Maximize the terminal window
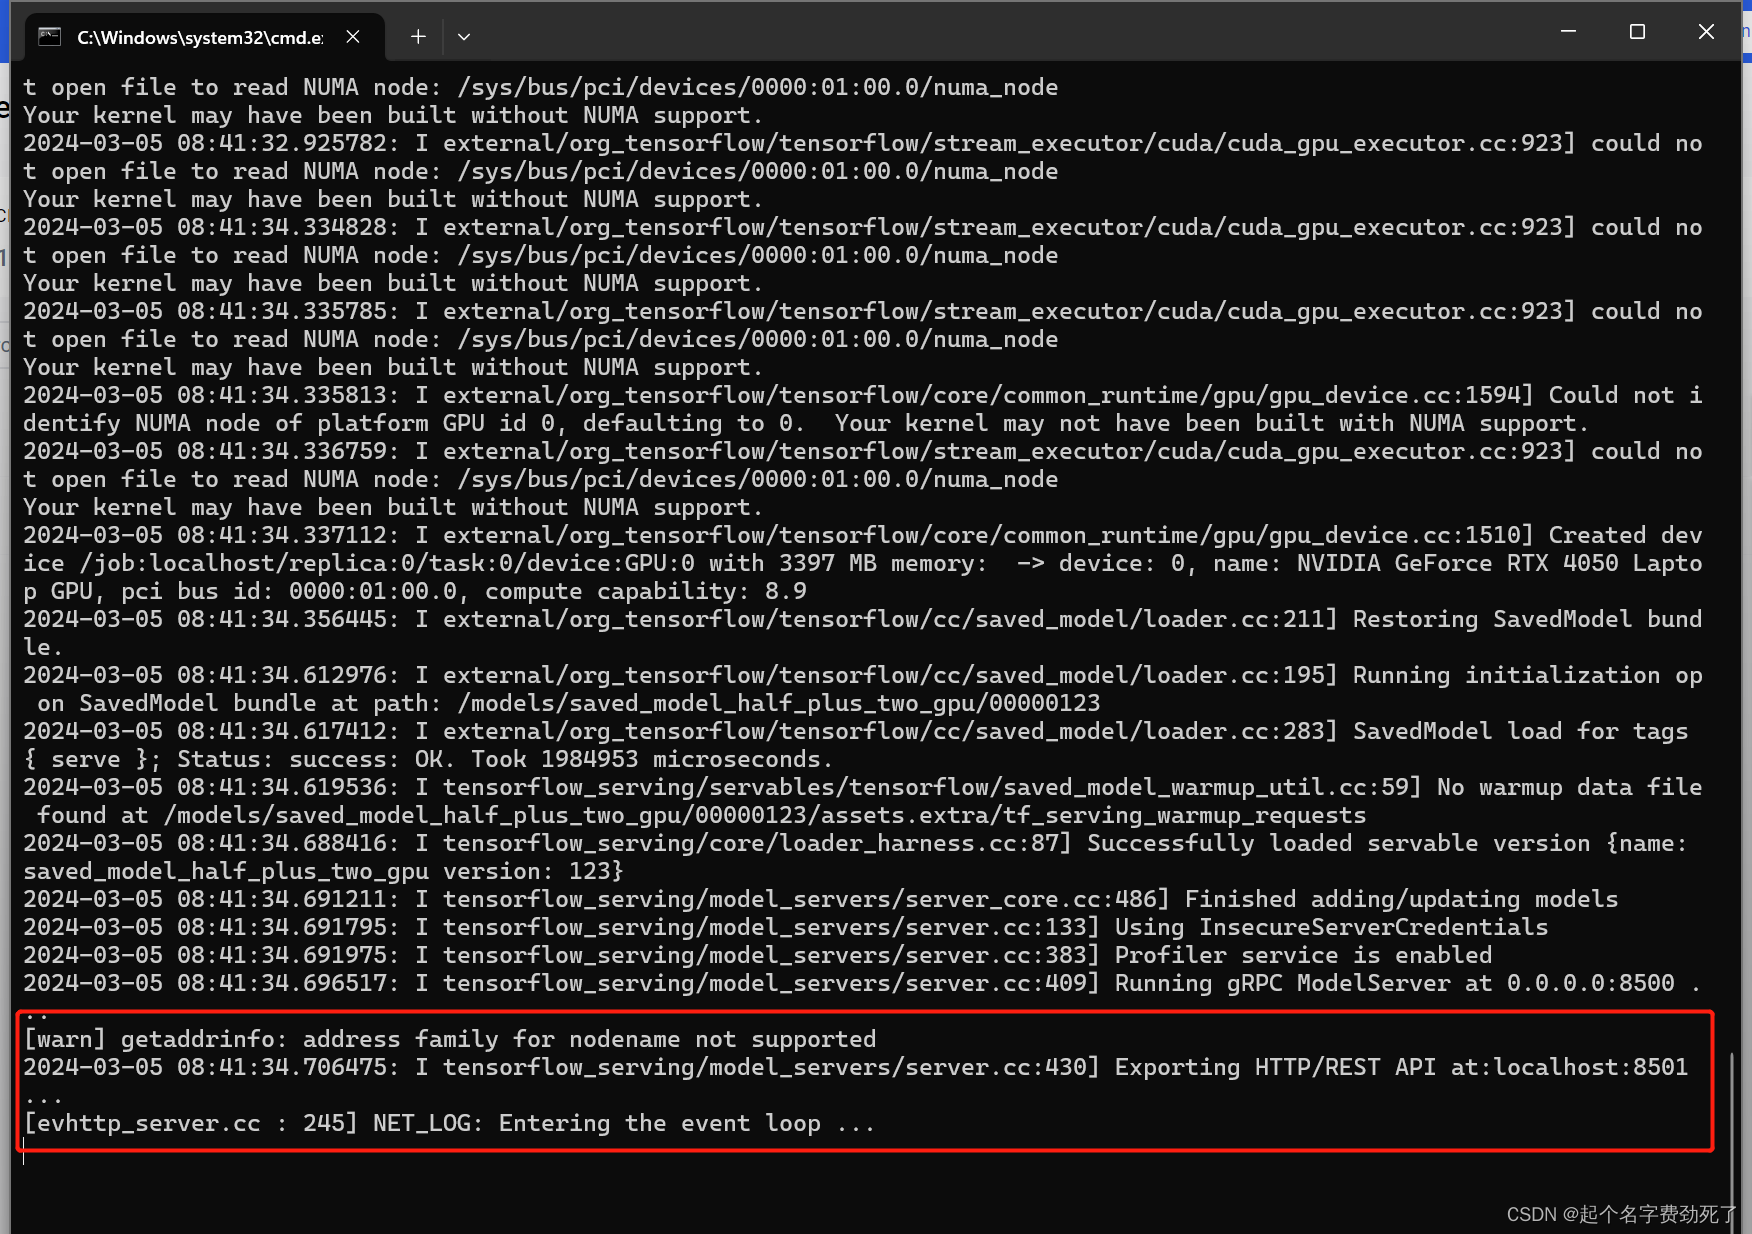Viewport: 1752px width, 1234px height. click(1637, 31)
